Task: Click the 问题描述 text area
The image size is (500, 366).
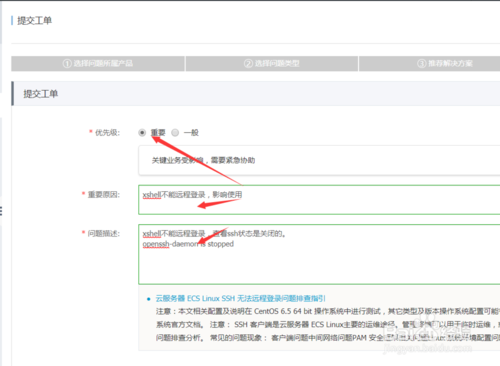Action: pos(319,254)
